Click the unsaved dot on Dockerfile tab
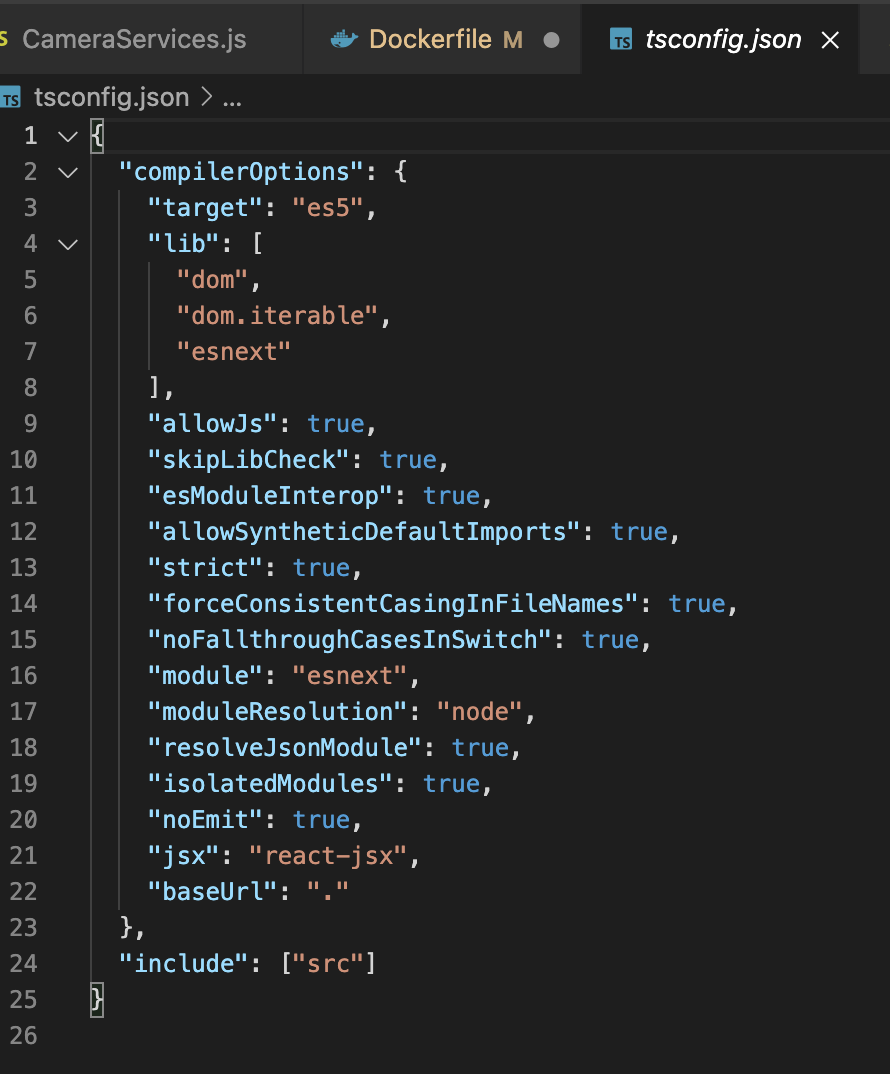890x1074 pixels. [x=551, y=41]
